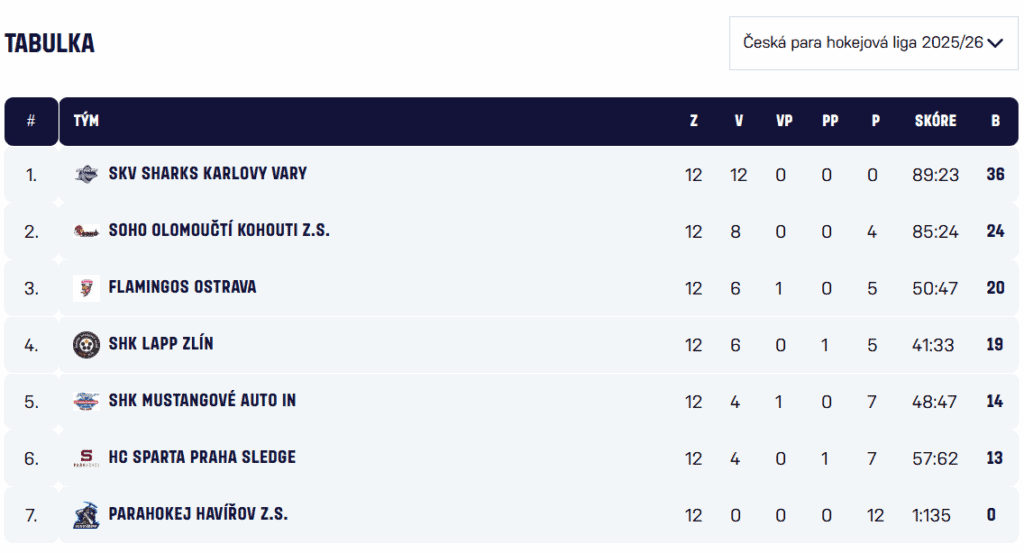Click the SHK Mustangové Auto In logo
The height and width of the screenshot is (553, 1024).
coord(87,401)
